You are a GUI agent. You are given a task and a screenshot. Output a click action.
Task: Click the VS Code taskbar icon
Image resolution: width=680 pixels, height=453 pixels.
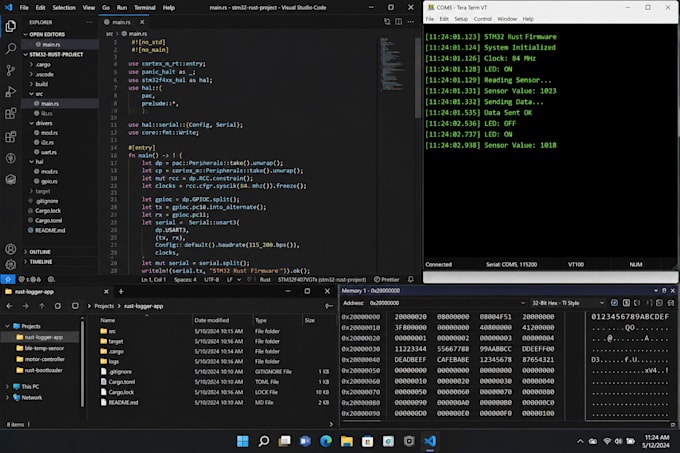tap(430, 441)
